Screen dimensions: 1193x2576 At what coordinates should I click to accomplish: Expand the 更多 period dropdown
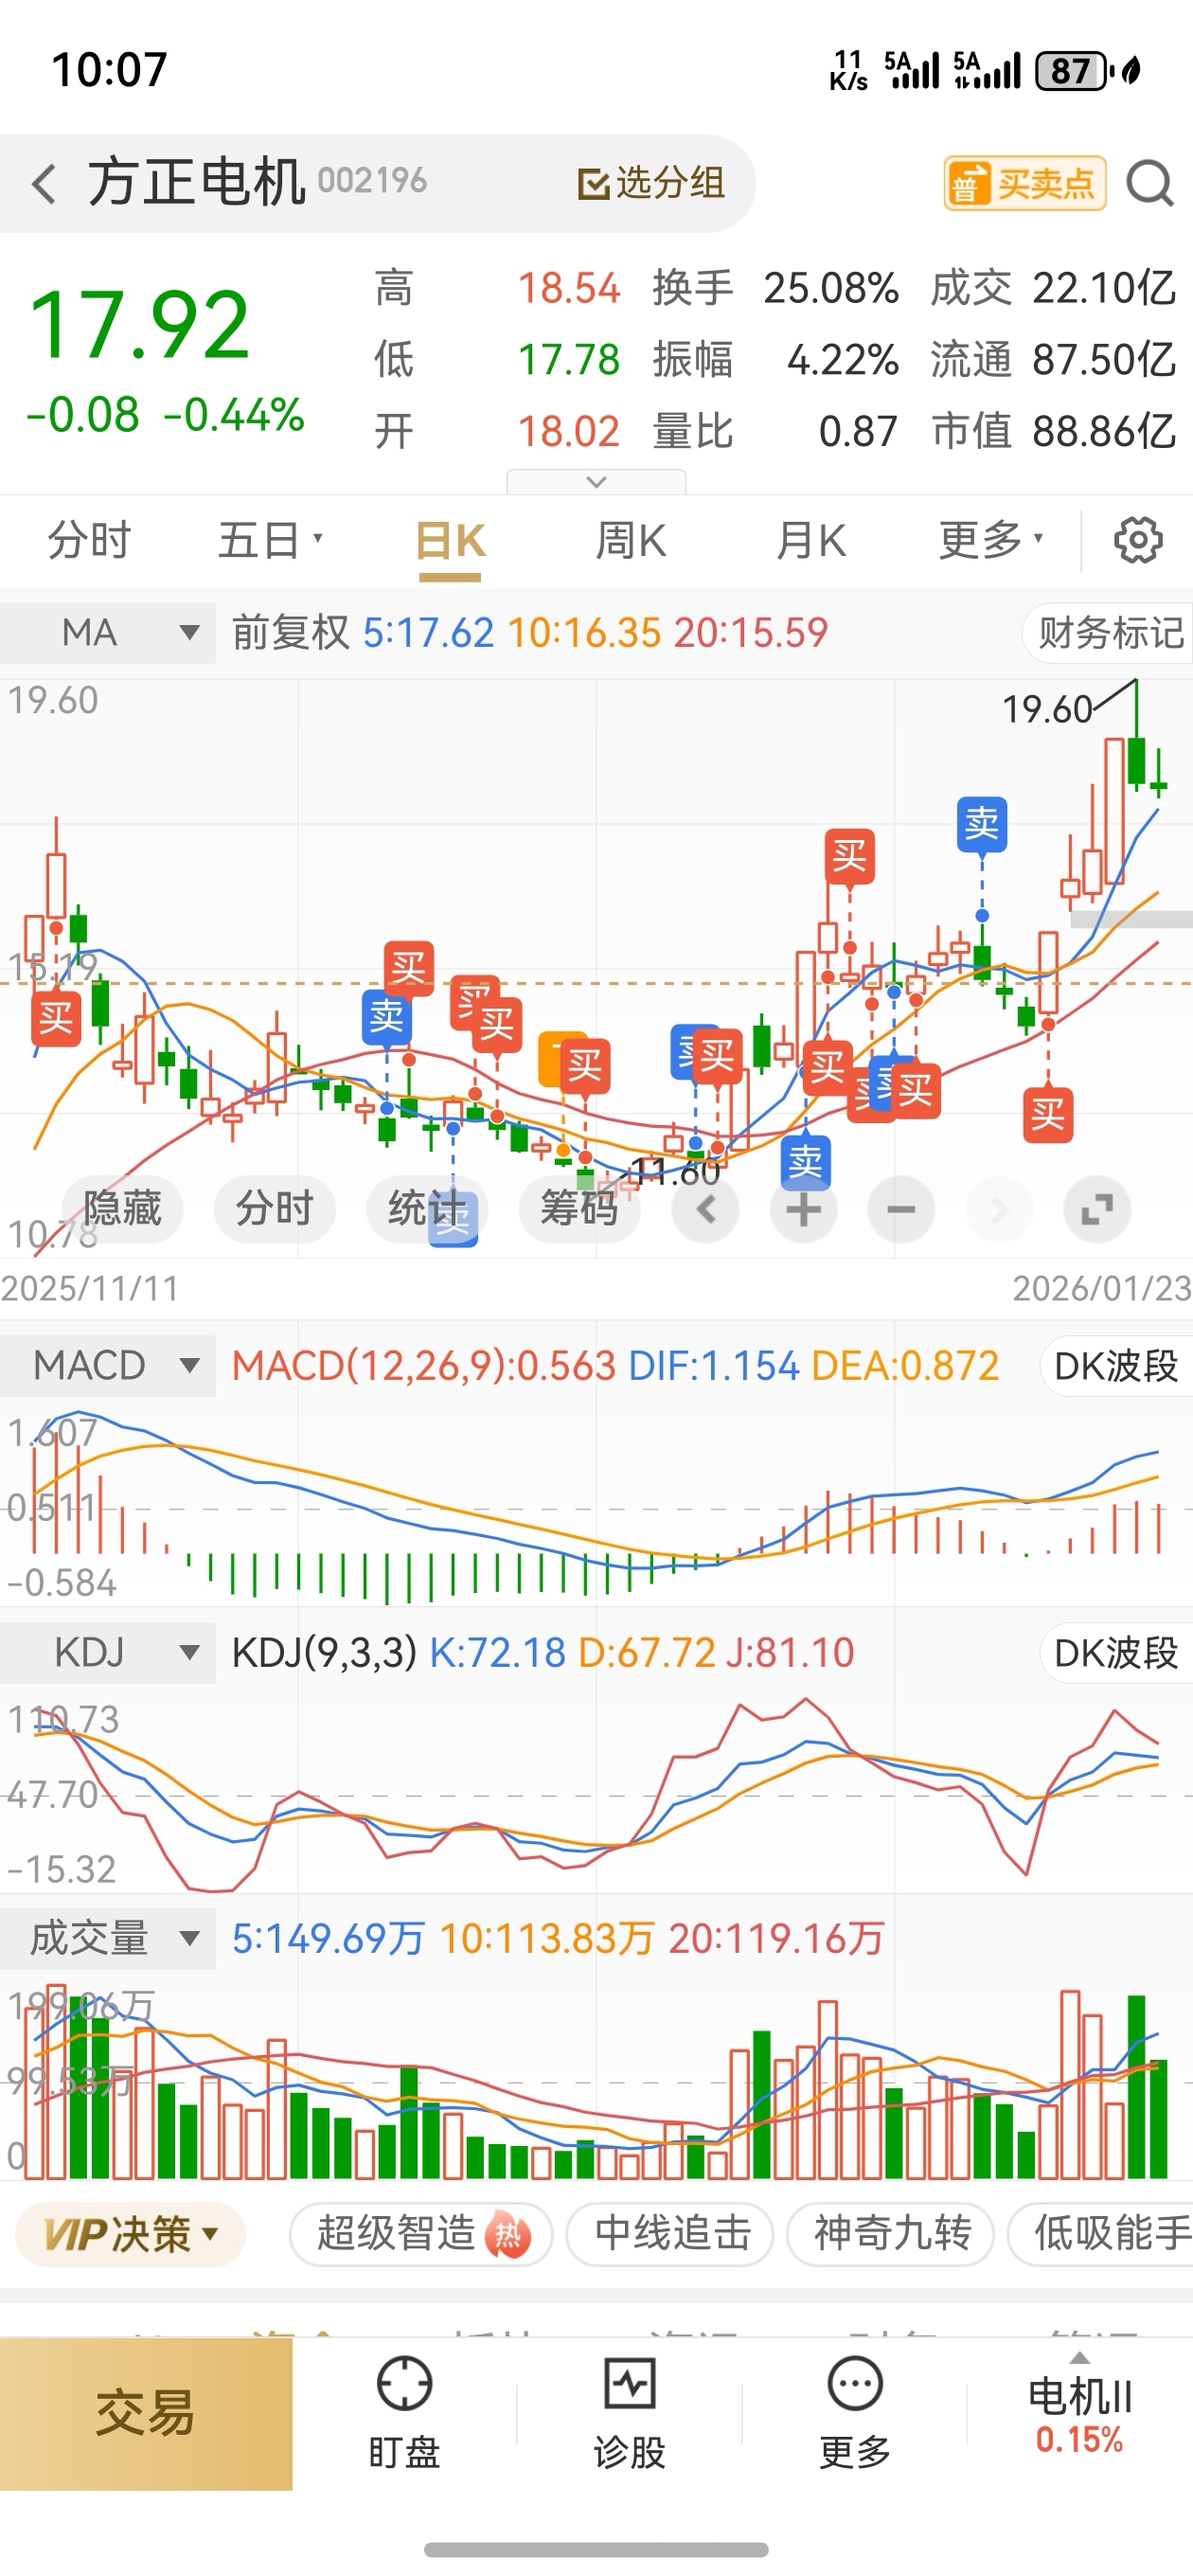coord(991,541)
